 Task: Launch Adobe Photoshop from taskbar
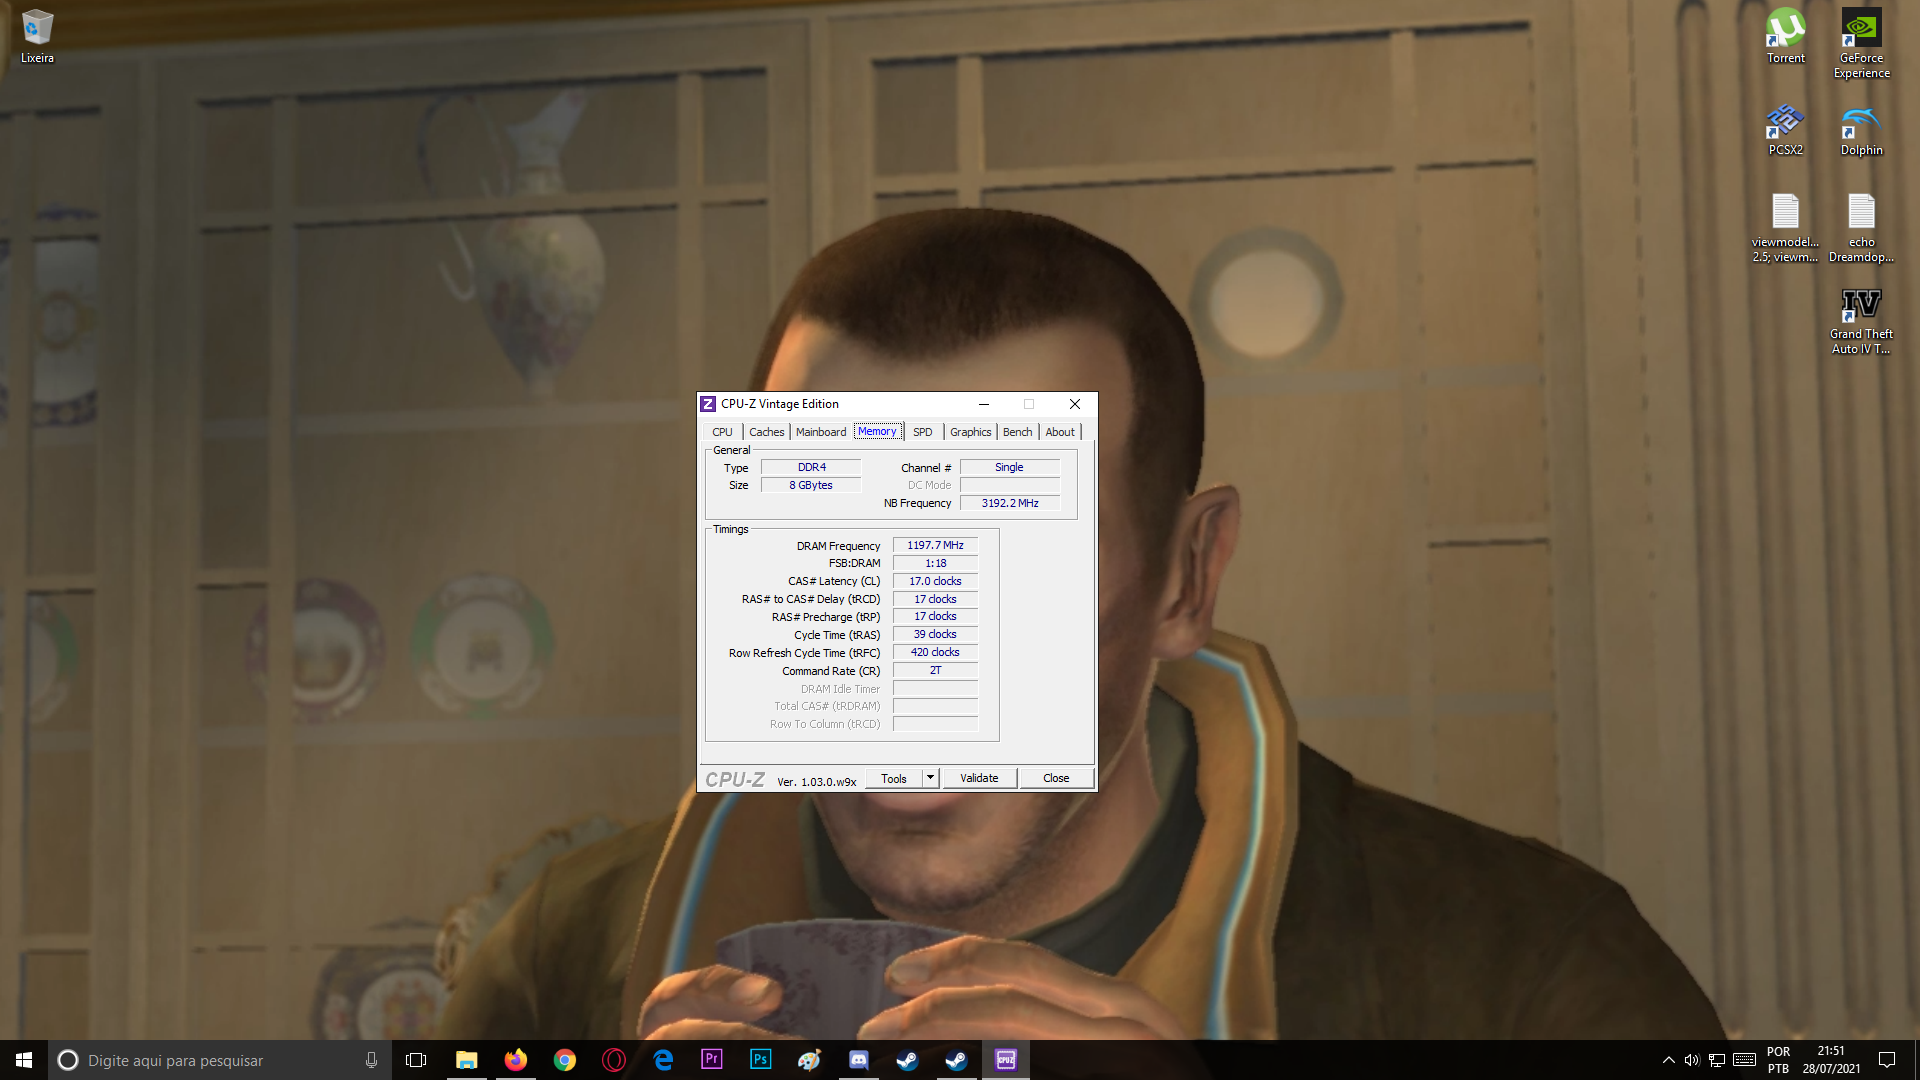tap(760, 1060)
